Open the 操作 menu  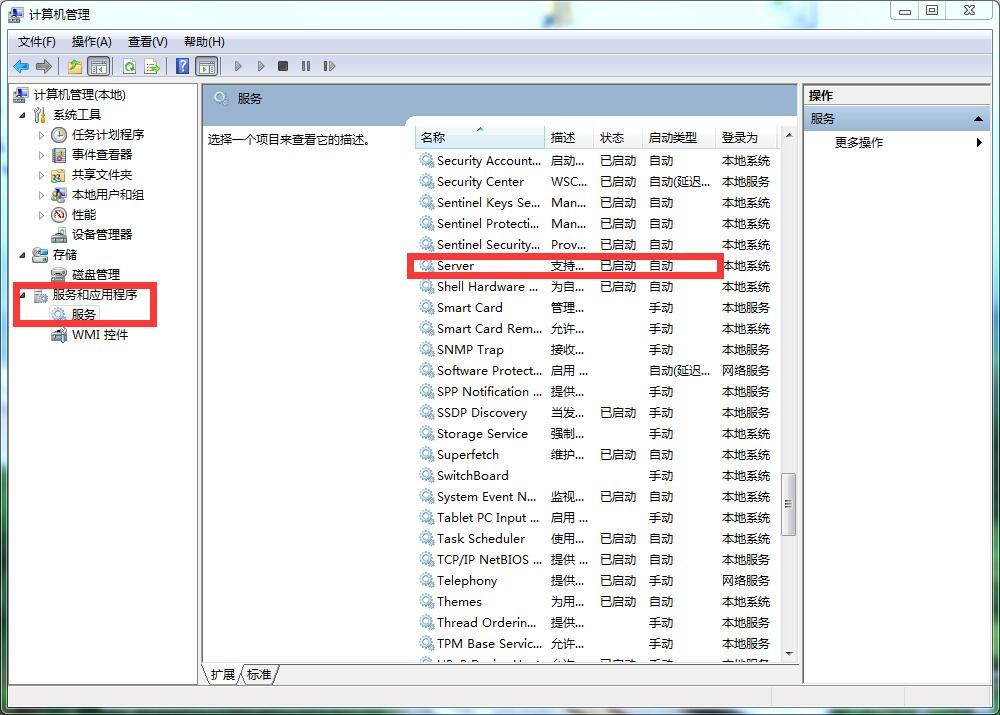click(91, 41)
